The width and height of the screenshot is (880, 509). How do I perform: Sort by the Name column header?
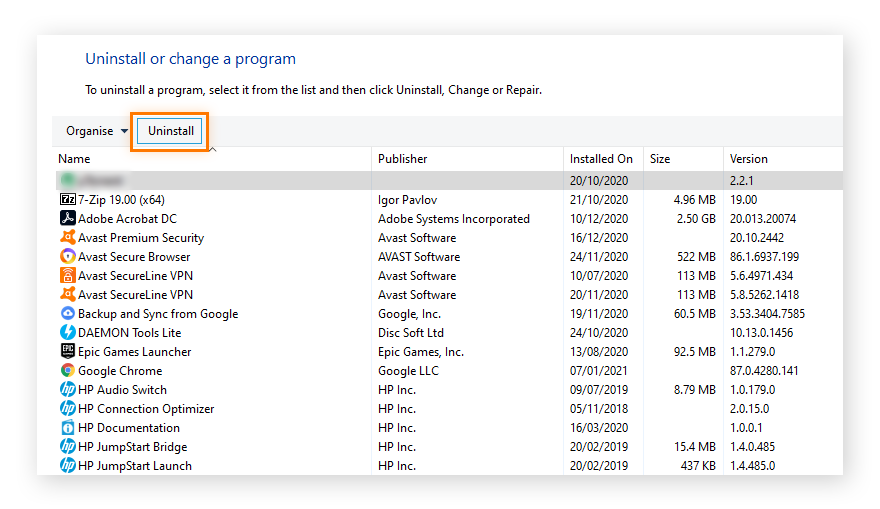tap(74, 159)
